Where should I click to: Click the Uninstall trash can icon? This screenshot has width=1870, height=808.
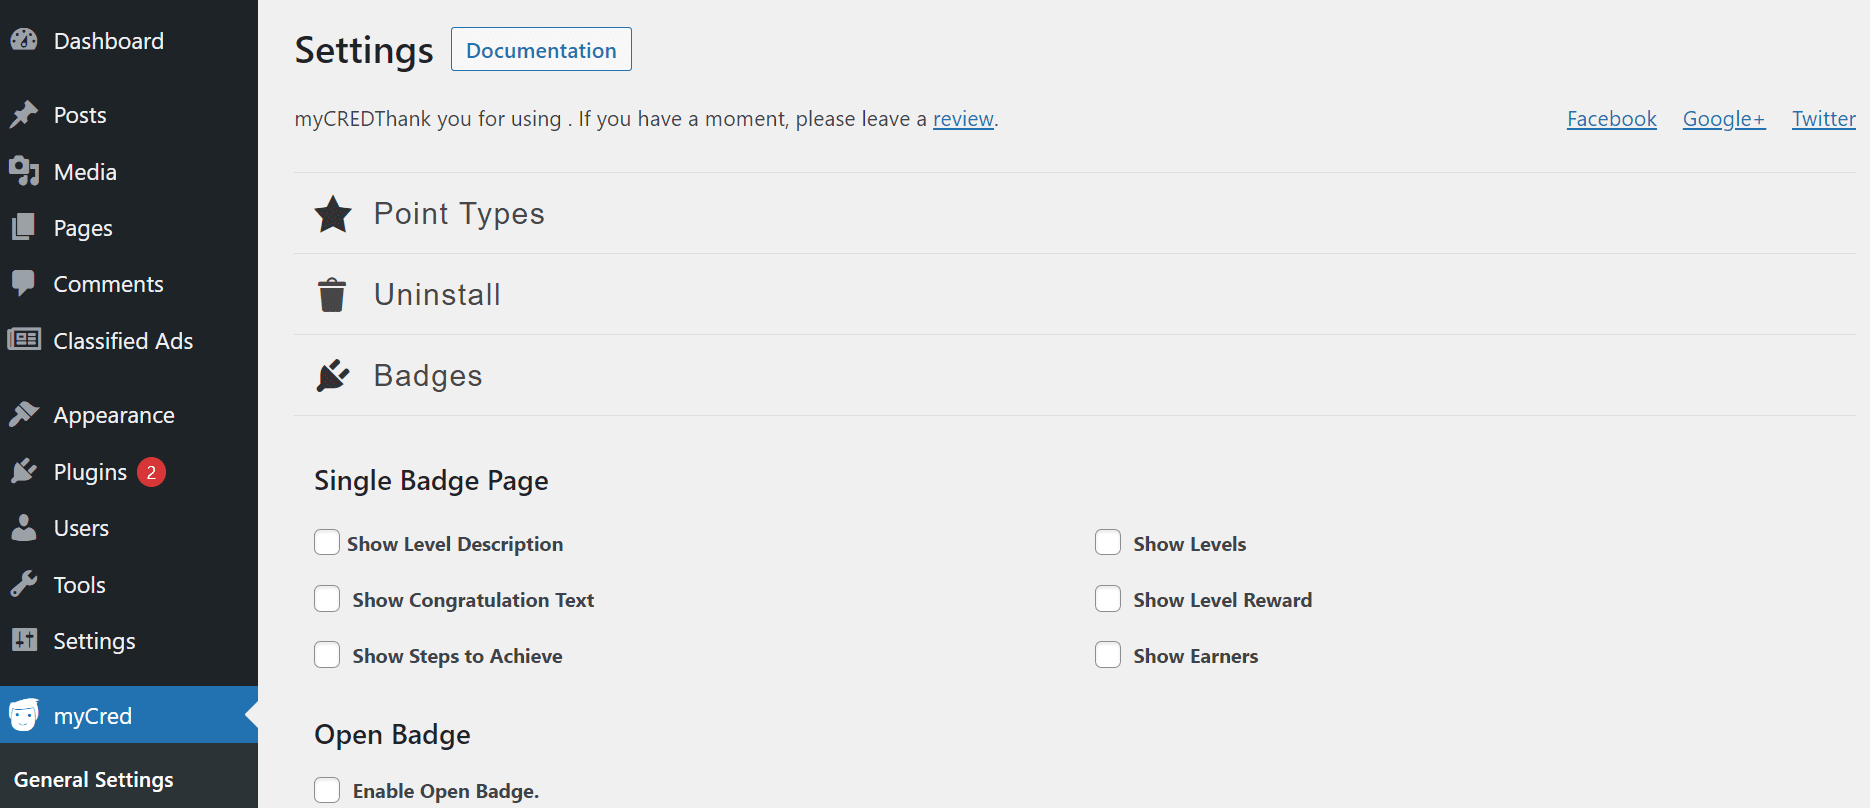coord(333,294)
